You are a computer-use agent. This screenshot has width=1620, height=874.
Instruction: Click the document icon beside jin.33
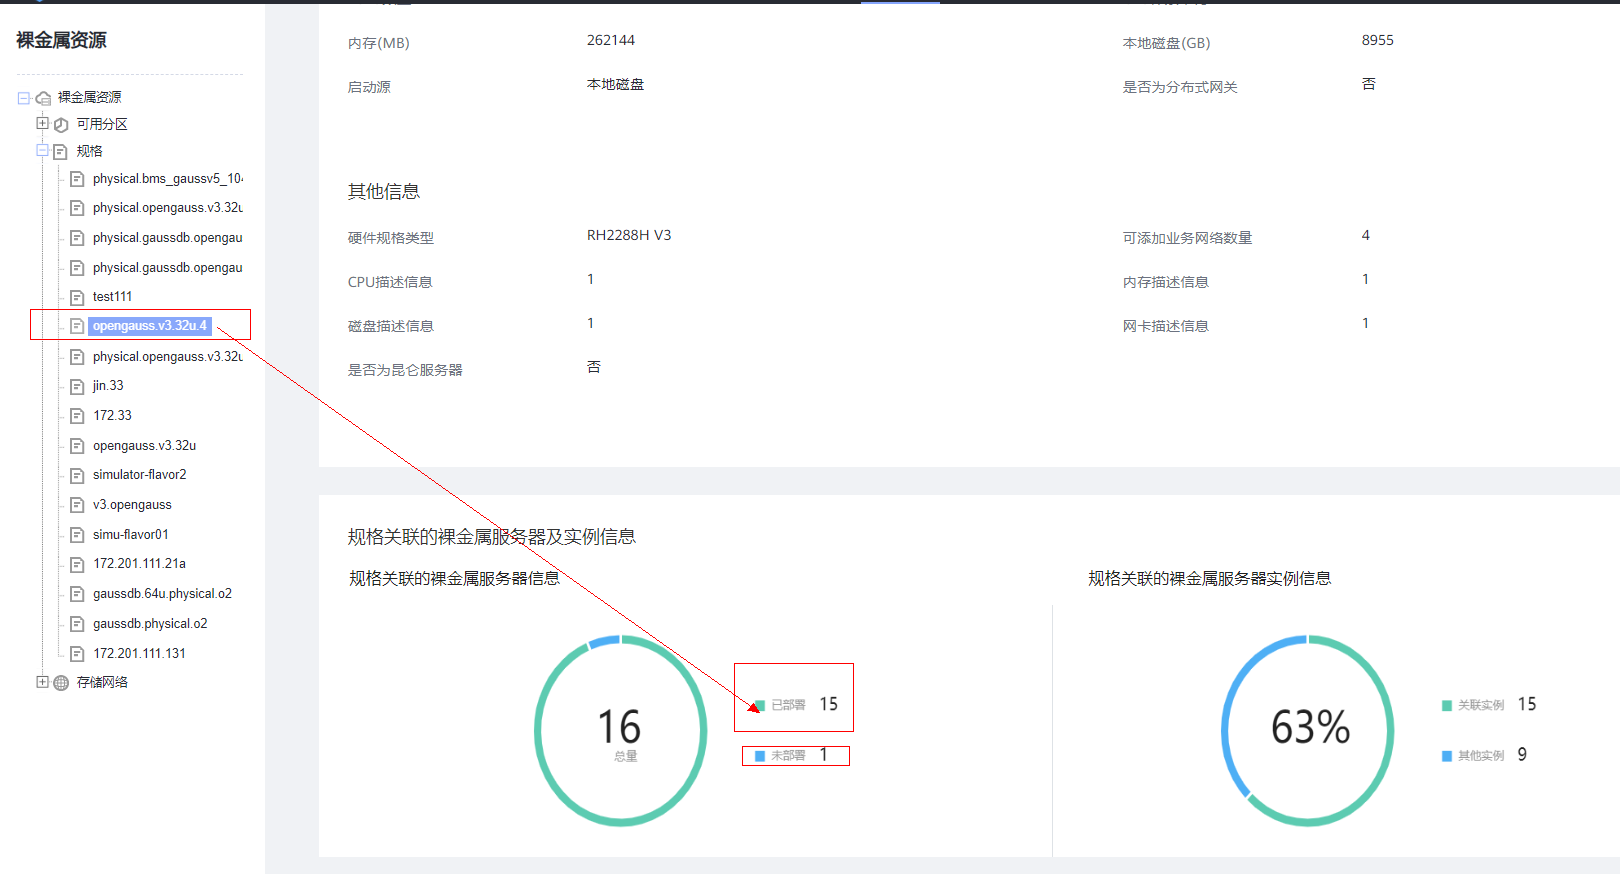click(77, 386)
